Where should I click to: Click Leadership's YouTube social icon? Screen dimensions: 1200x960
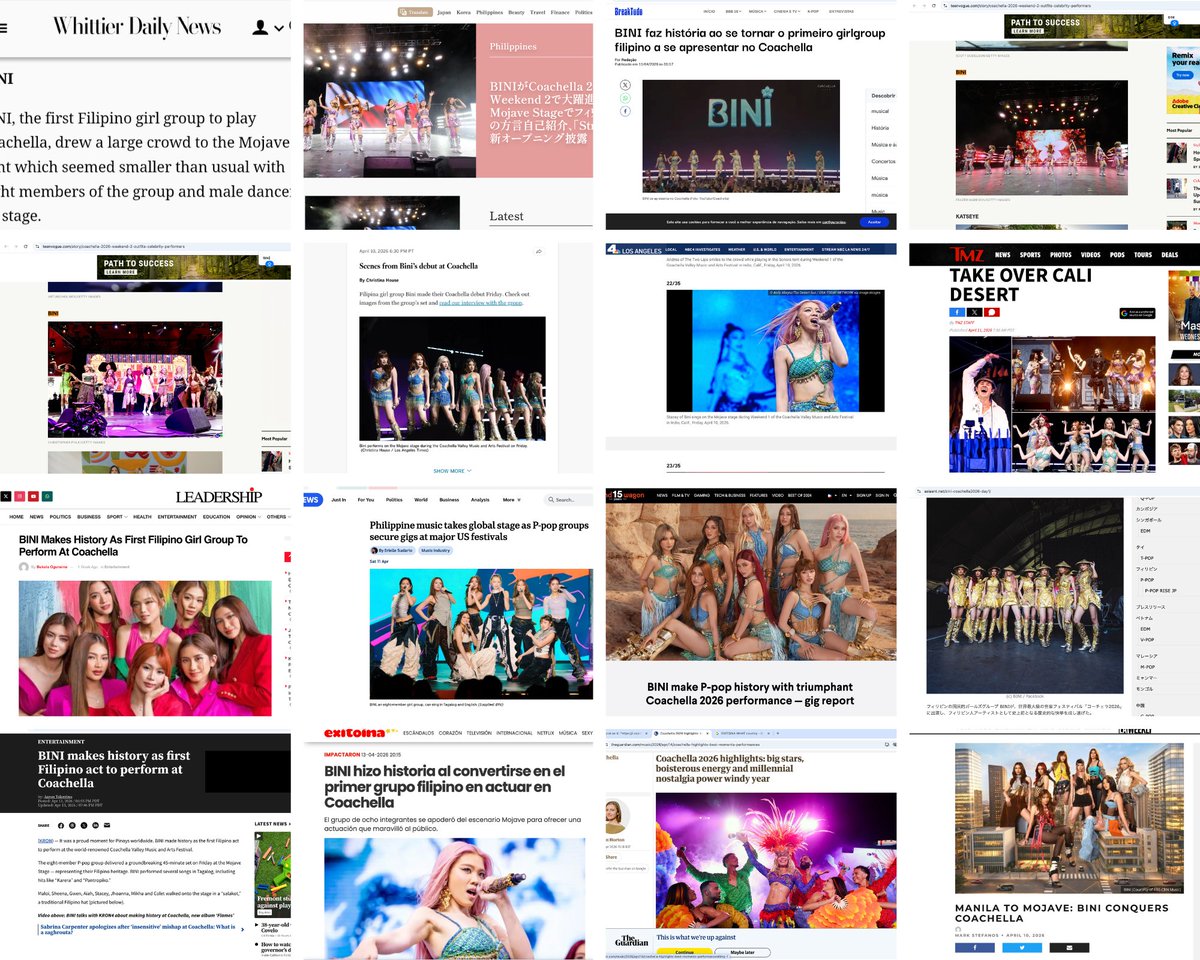[x=33, y=496]
